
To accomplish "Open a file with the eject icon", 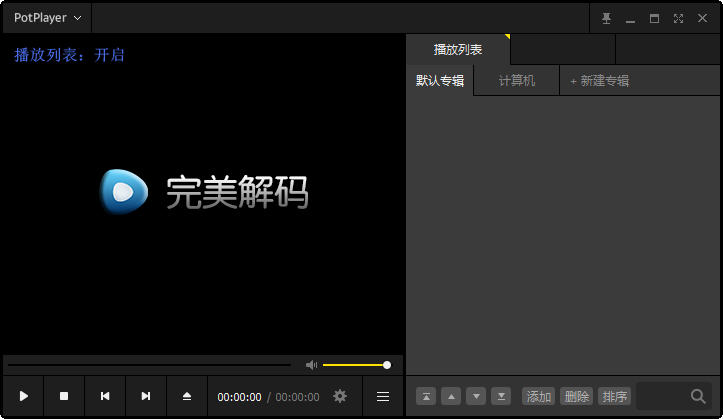I will tap(187, 396).
